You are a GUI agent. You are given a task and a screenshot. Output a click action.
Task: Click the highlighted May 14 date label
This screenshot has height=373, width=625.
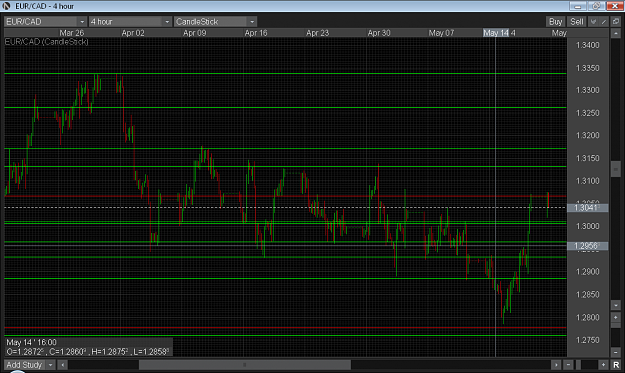pos(496,33)
